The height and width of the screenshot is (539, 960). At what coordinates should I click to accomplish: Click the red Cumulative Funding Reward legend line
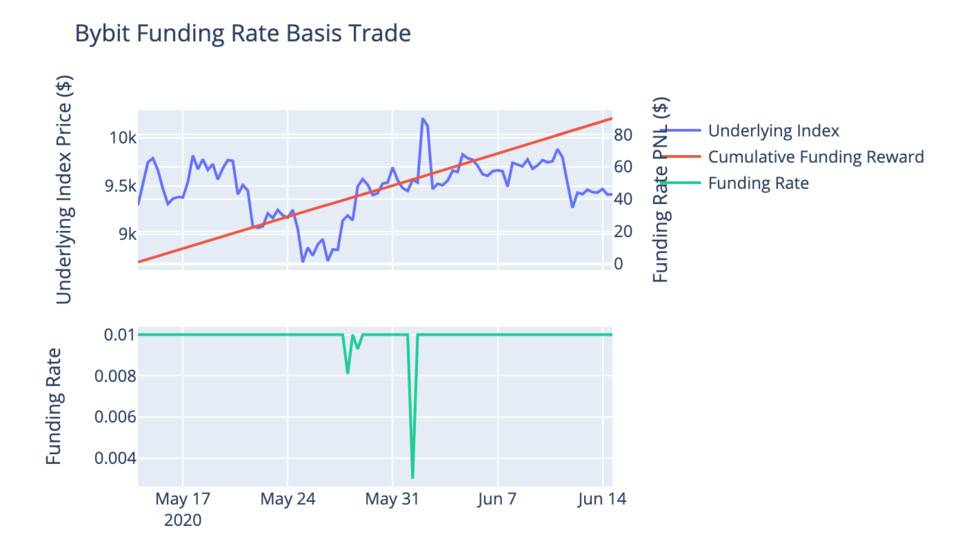[681, 157]
